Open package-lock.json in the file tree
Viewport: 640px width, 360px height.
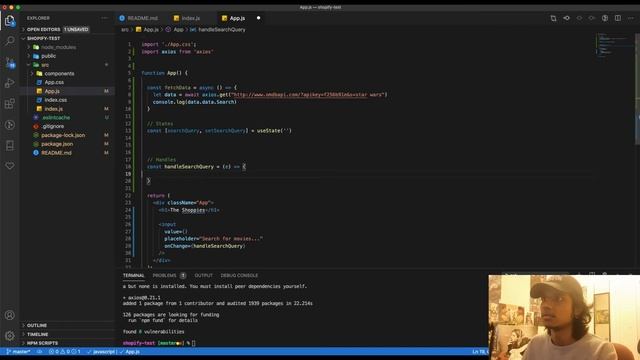[68, 135]
